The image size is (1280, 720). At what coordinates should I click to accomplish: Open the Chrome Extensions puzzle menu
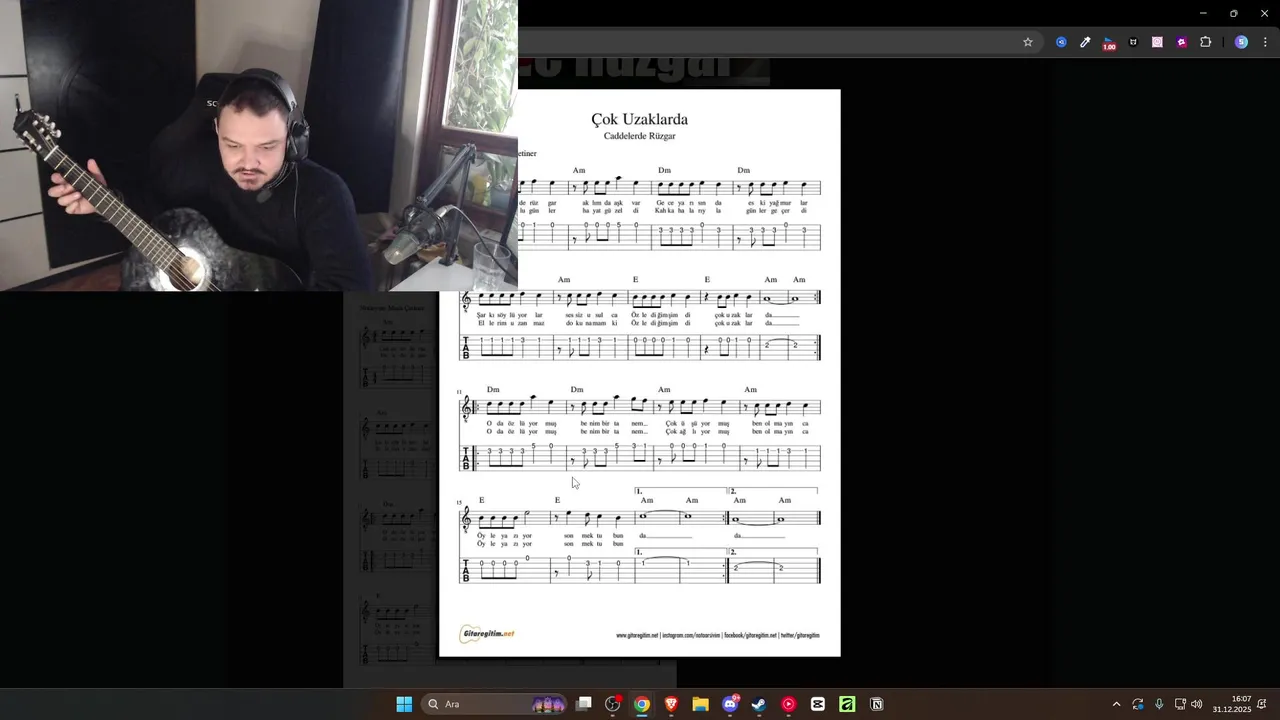coord(1205,42)
